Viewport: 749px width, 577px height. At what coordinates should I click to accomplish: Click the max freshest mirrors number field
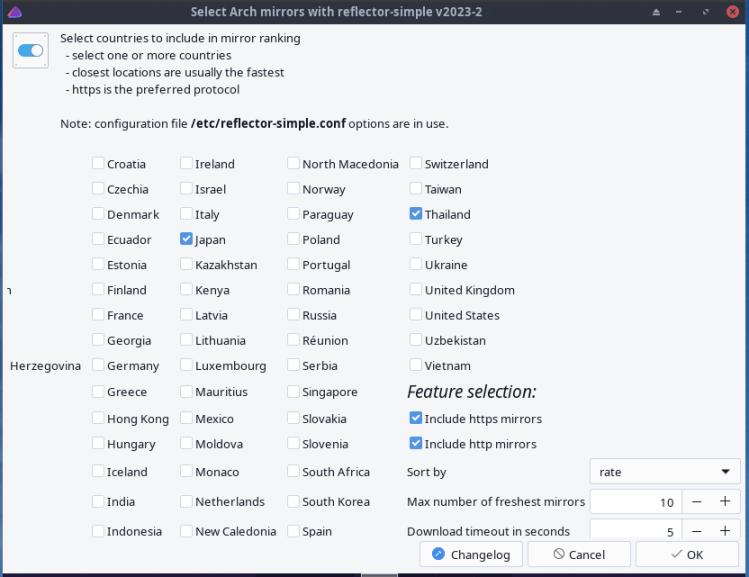[x=635, y=502]
